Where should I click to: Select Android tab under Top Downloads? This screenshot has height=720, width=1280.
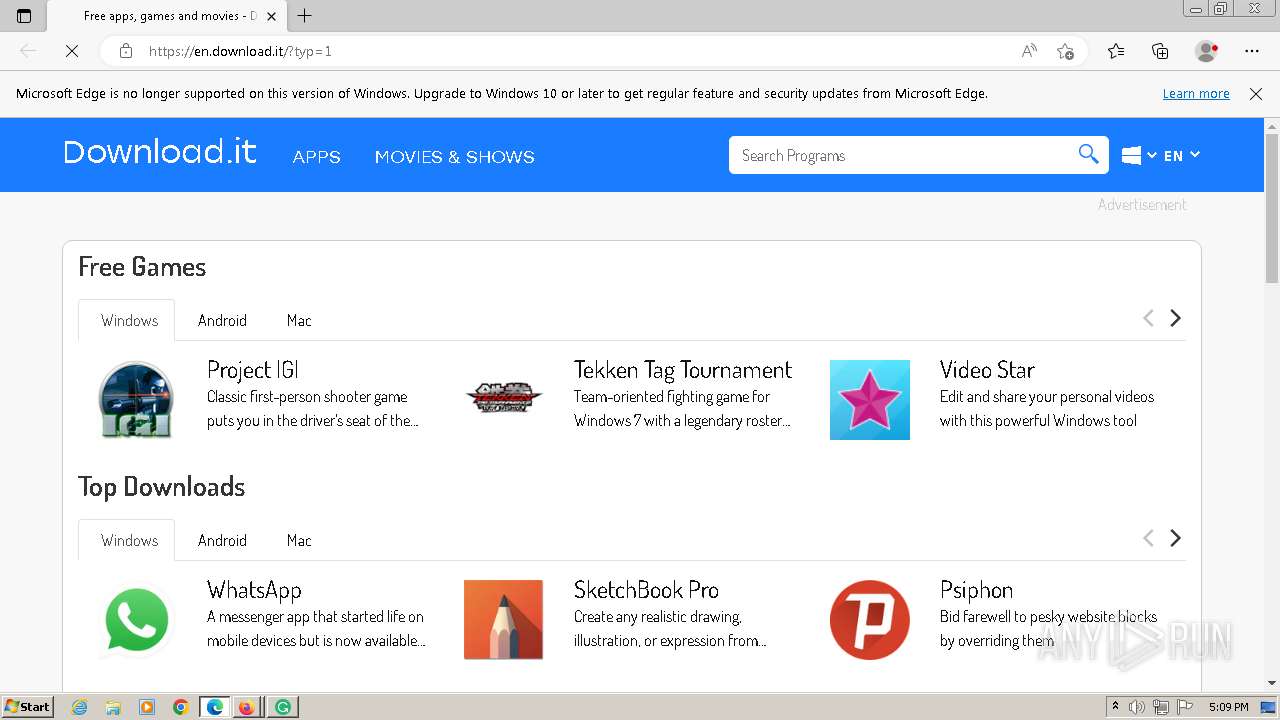coord(222,540)
